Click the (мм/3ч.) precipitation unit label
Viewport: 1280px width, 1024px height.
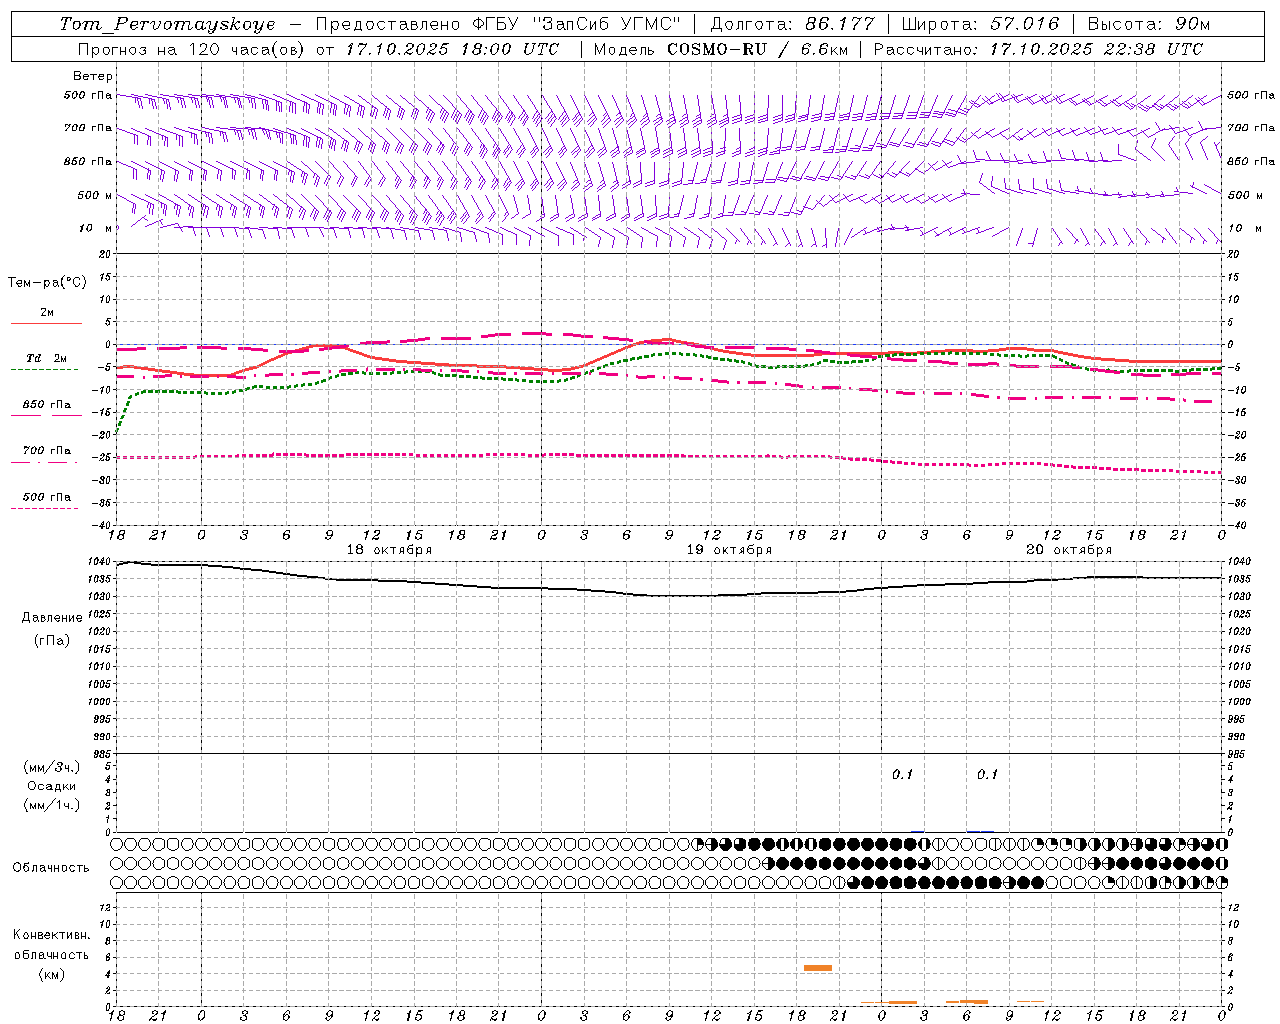tap(52, 767)
